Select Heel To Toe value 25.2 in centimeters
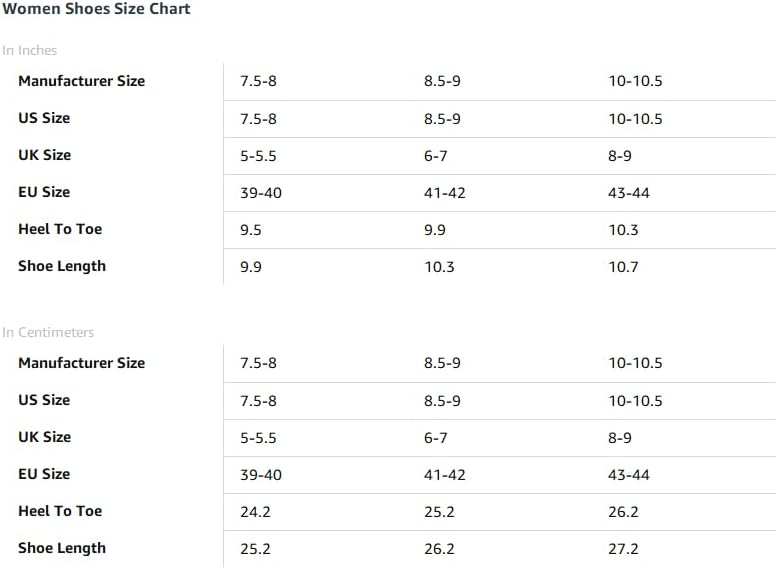Image resolution: width=777 pixels, height=568 pixels. click(439, 512)
